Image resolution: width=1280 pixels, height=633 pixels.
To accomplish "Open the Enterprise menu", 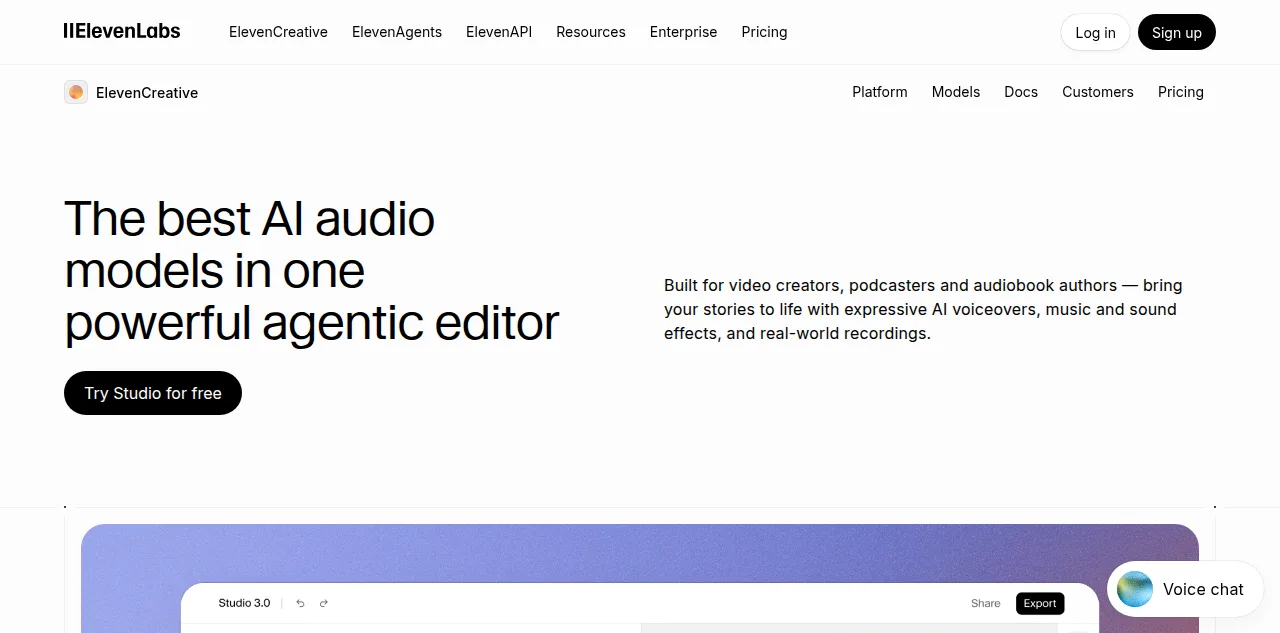I will [x=684, y=32].
